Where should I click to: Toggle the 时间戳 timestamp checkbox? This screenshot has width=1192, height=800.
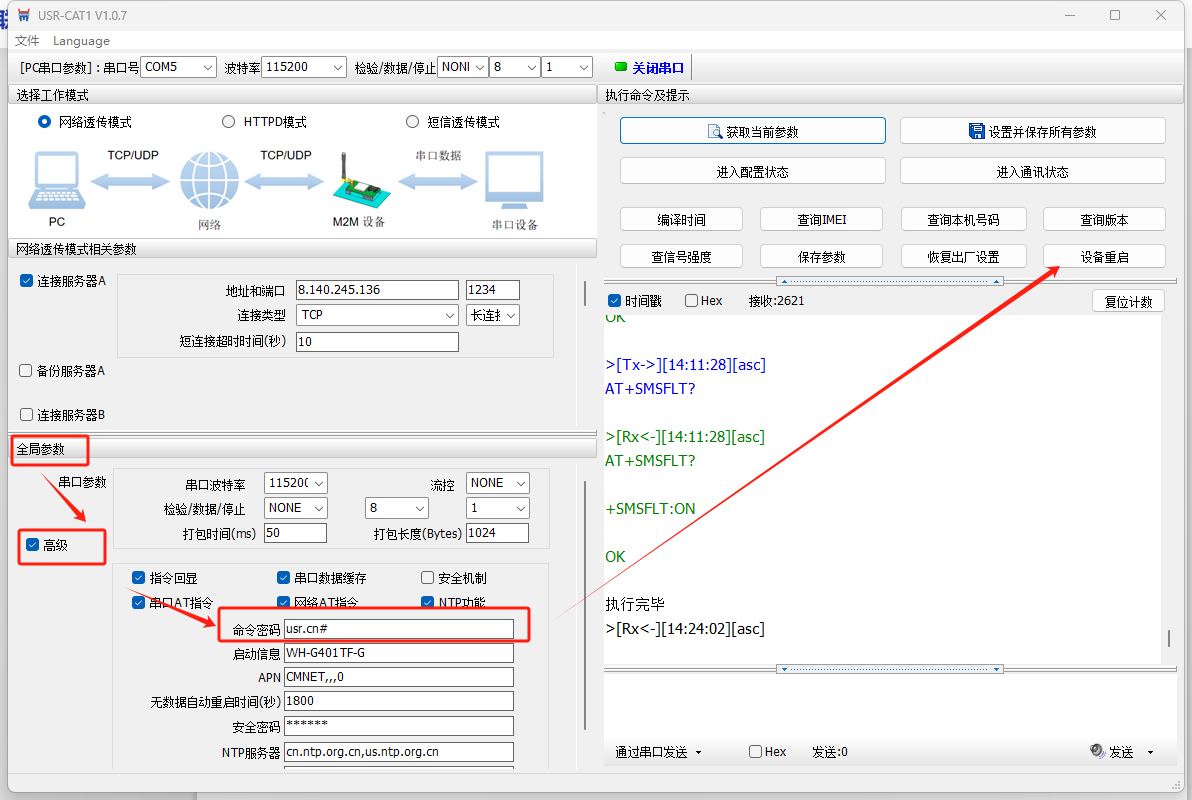click(x=615, y=301)
